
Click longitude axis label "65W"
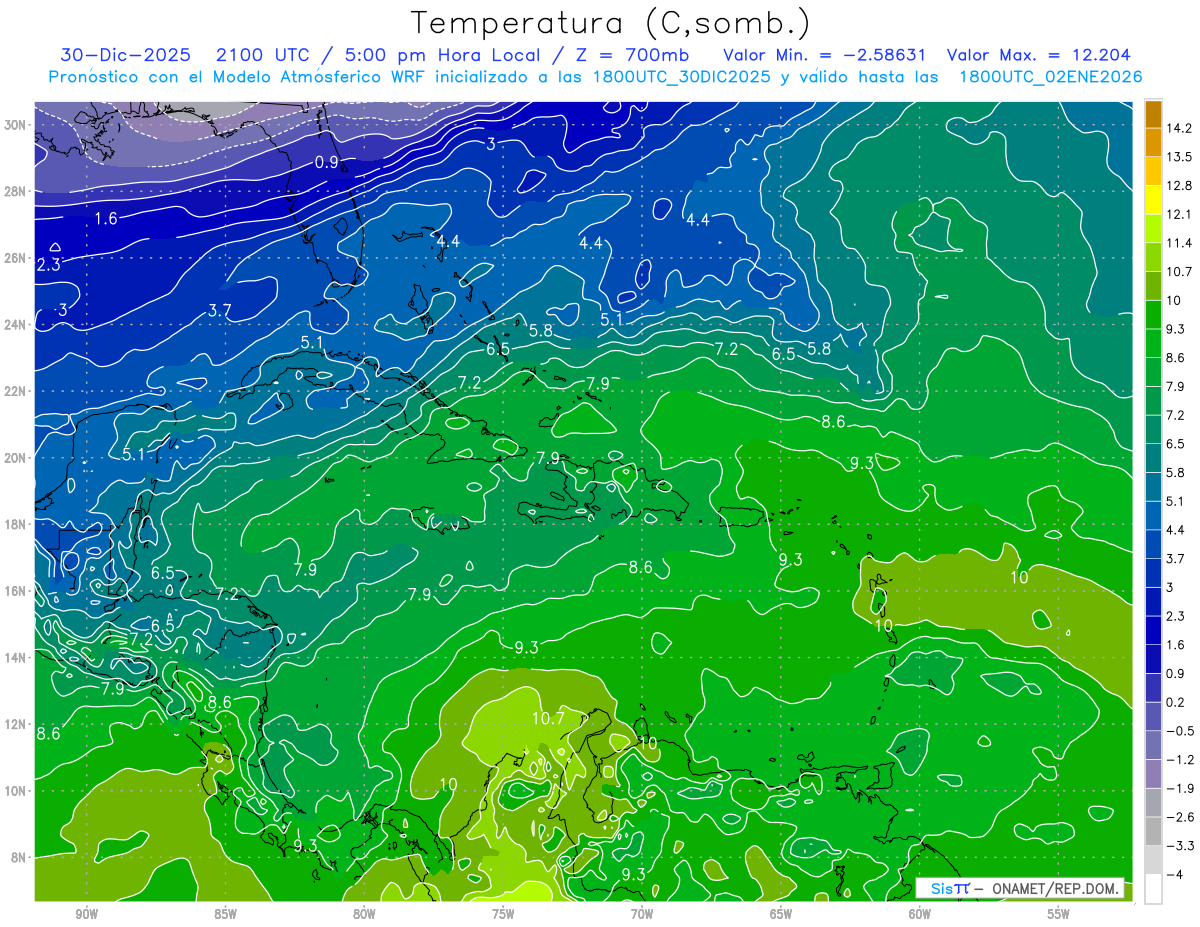click(x=781, y=914)
